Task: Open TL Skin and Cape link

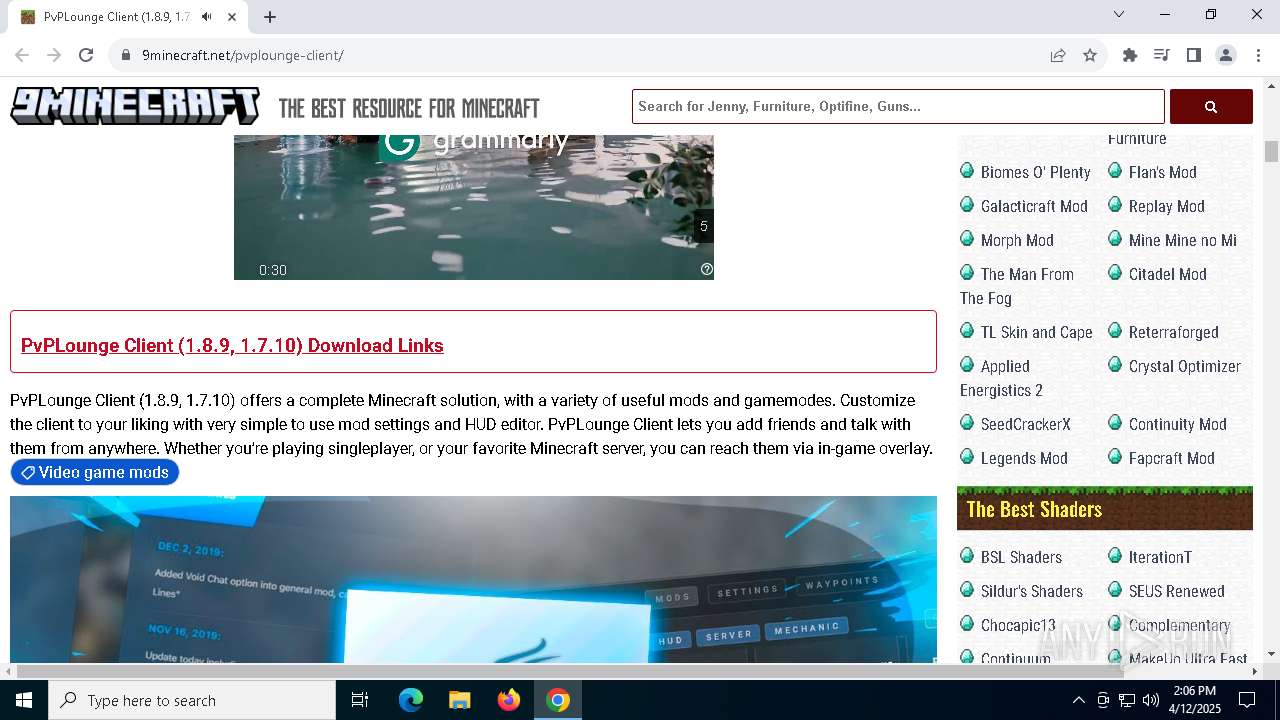Action: (x=1036, y=332)
